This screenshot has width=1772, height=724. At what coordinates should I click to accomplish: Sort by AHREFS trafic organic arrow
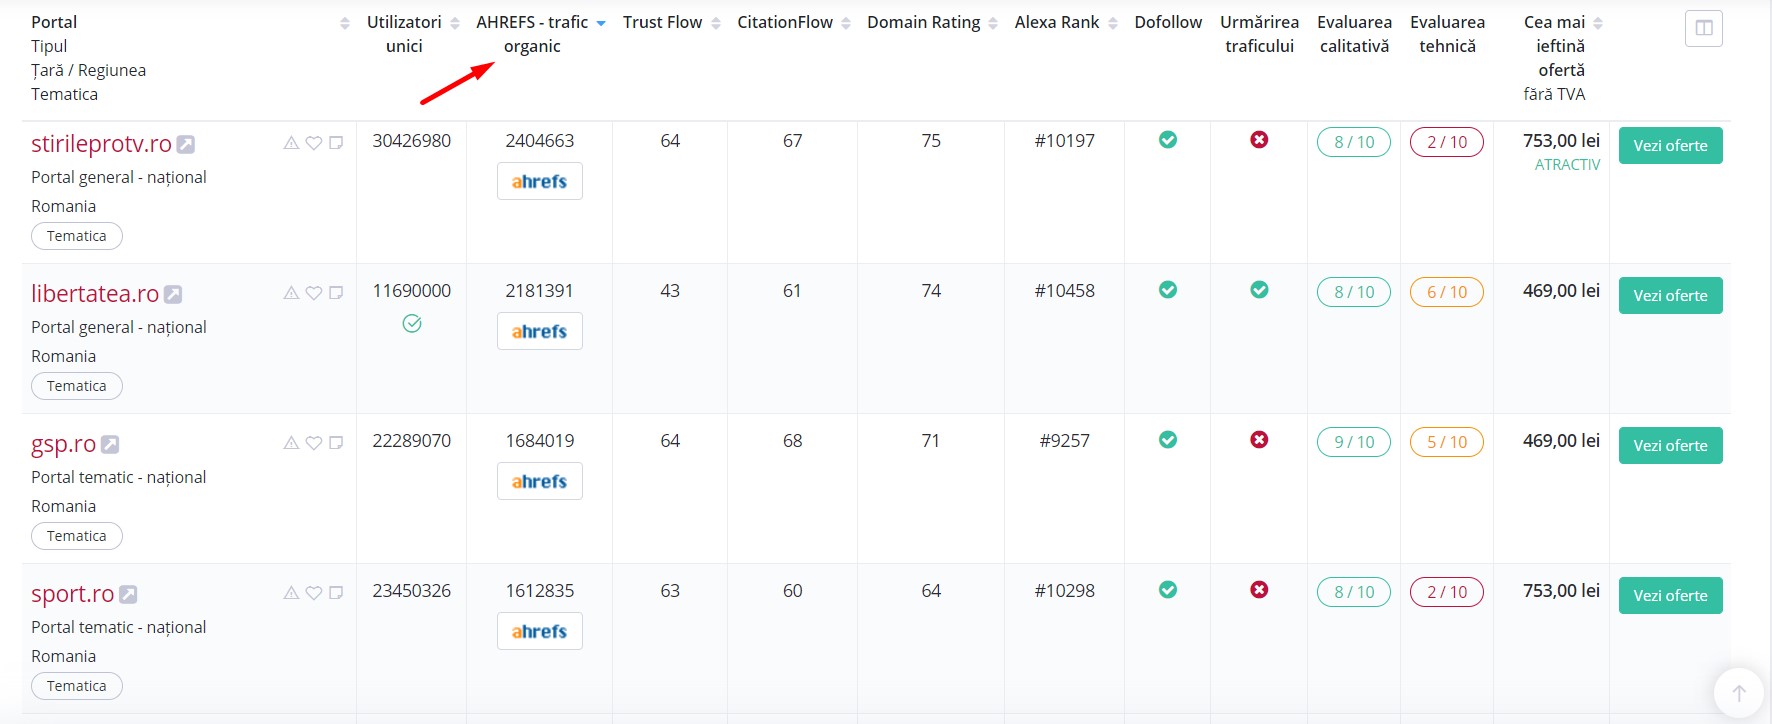[x=601, y=23]
